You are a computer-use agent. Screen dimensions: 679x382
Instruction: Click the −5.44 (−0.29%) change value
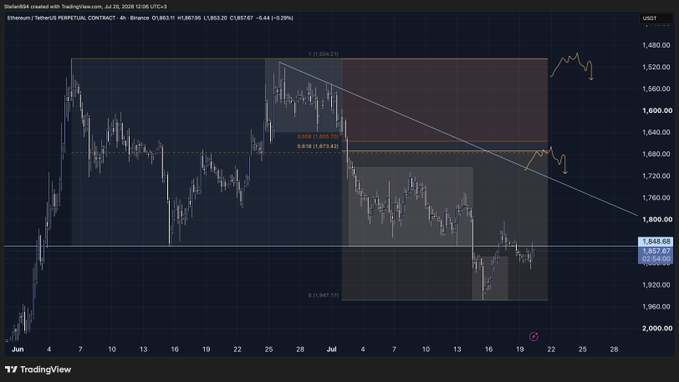tap(275, 18)
